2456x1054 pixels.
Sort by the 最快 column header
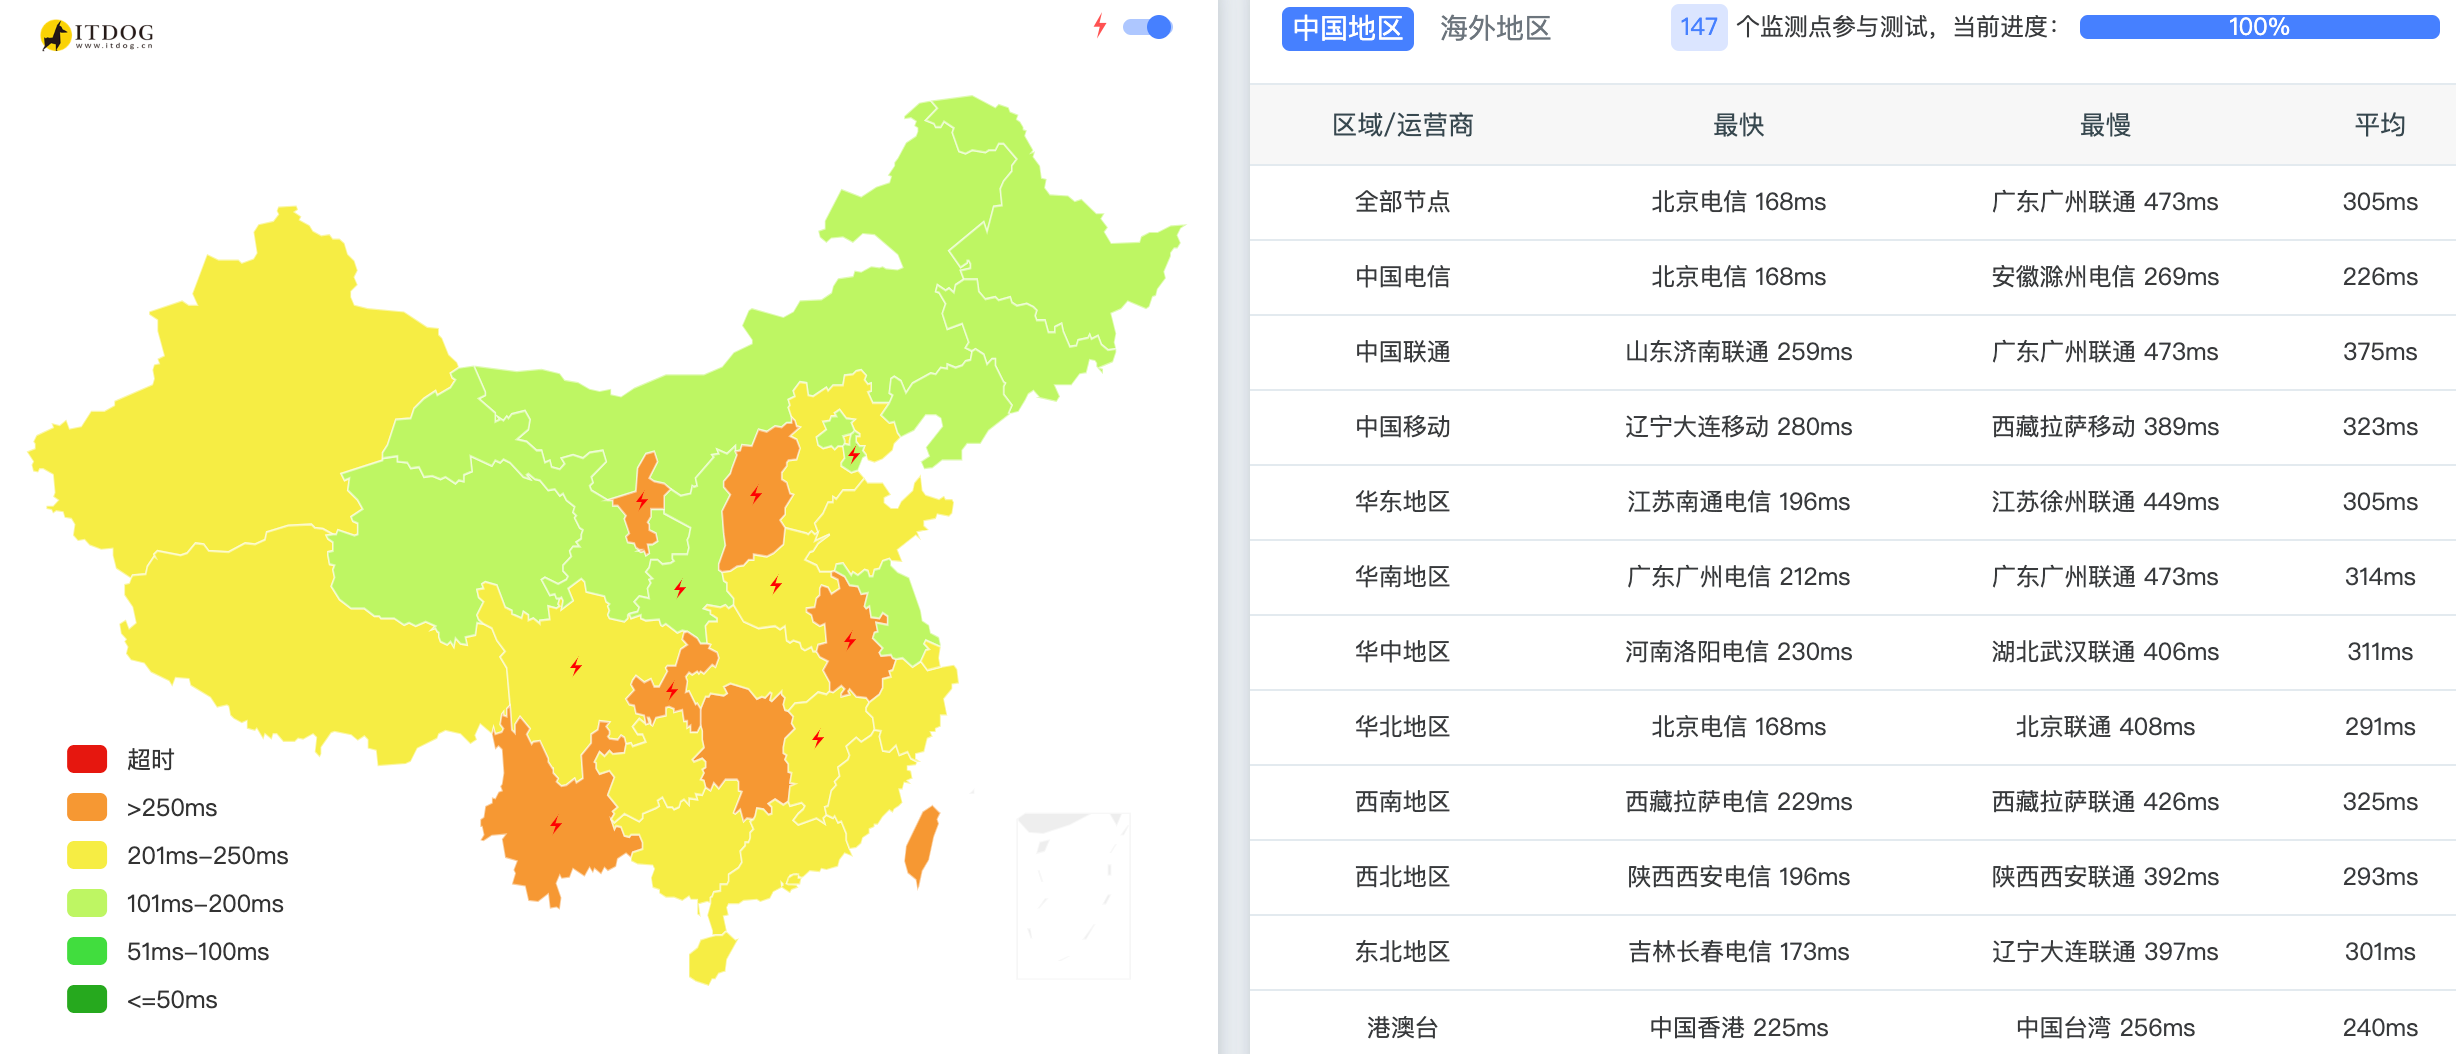(x=1738, y=125)
